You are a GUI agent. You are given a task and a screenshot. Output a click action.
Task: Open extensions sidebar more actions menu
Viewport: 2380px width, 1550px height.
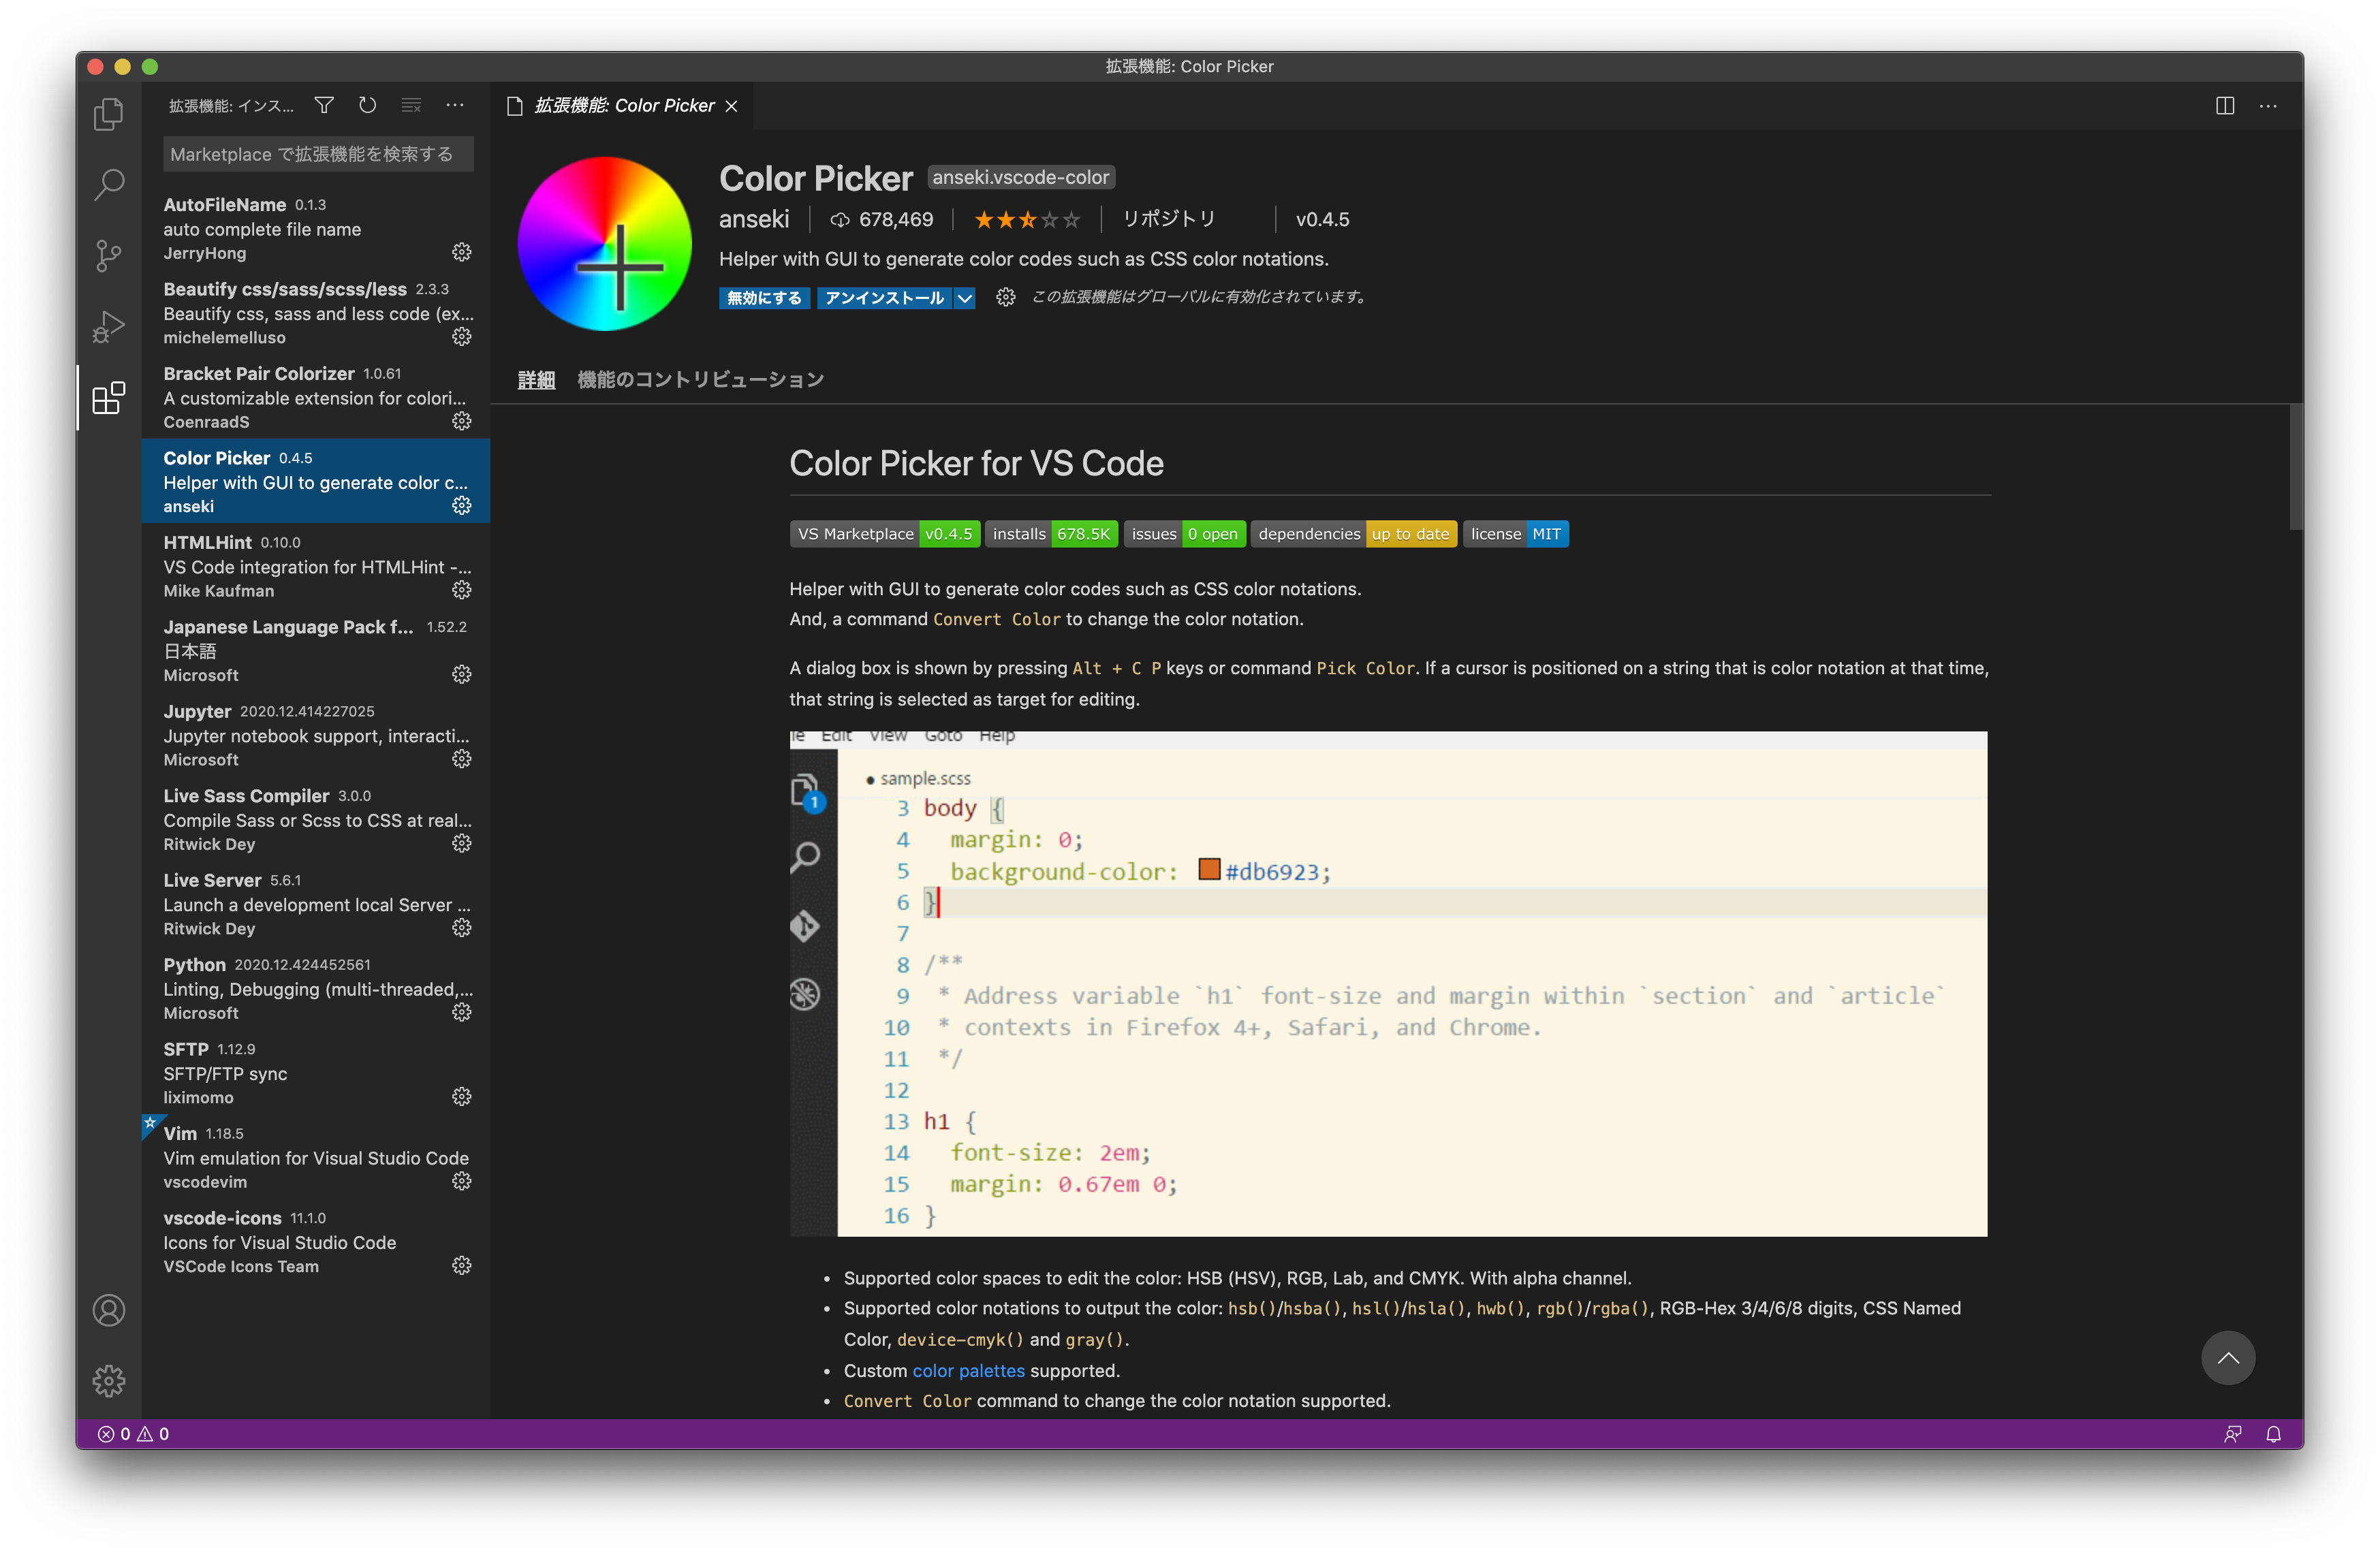click(x=455, y=105)
